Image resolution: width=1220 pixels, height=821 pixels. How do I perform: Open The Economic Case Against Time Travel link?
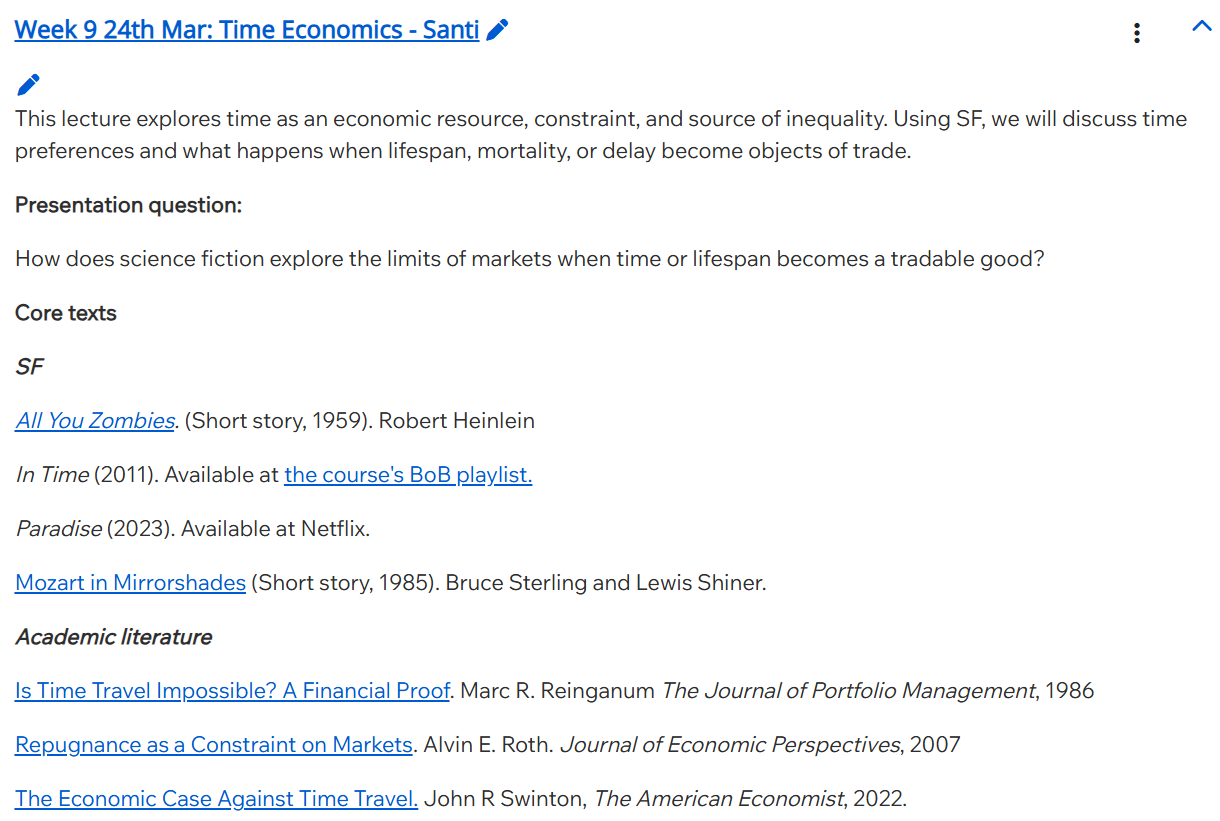[x=216, y=799]
